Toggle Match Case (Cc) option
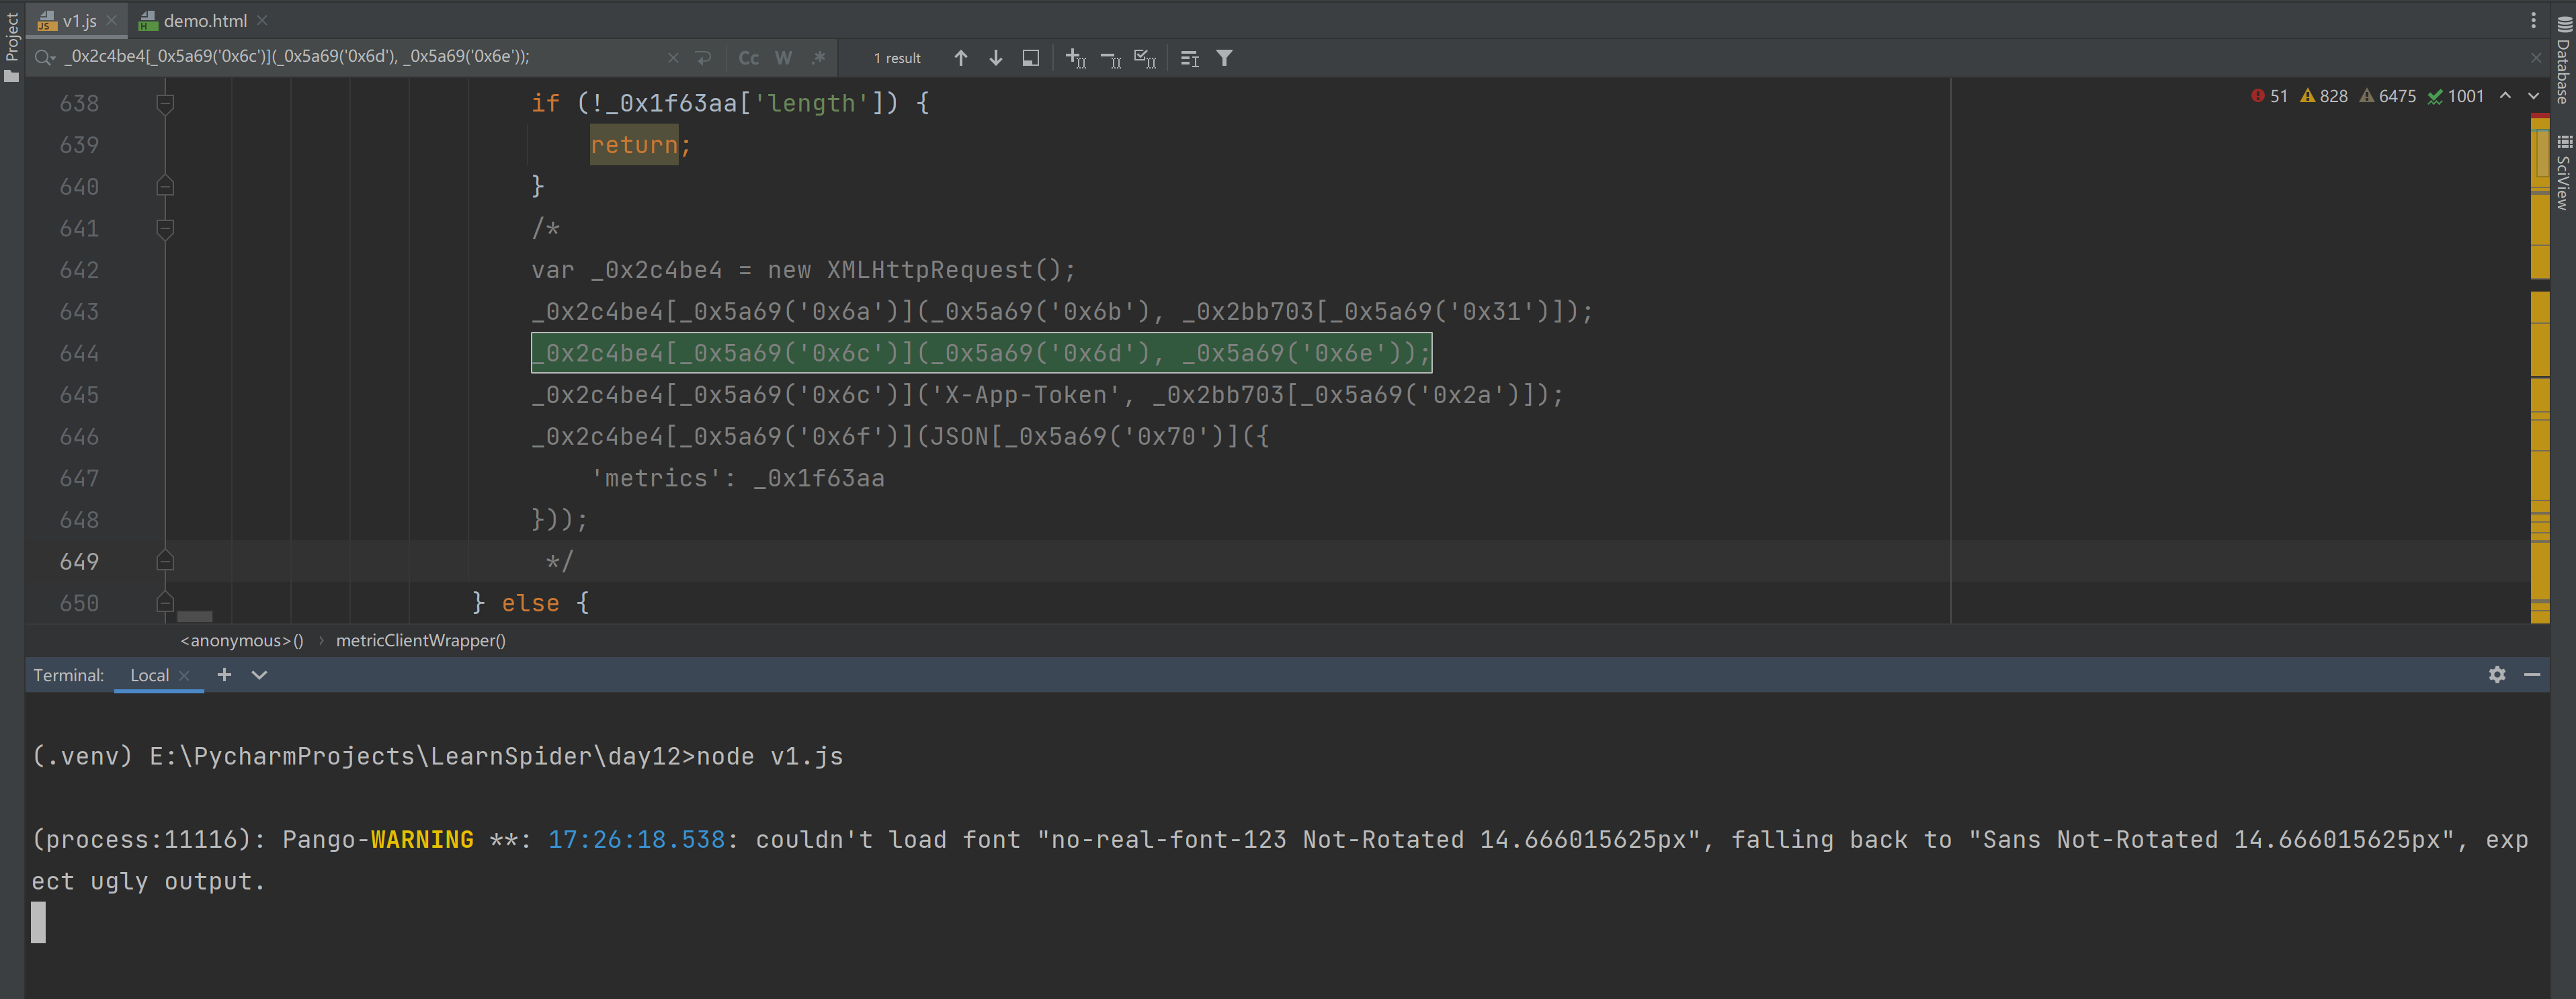 point(749,58)
